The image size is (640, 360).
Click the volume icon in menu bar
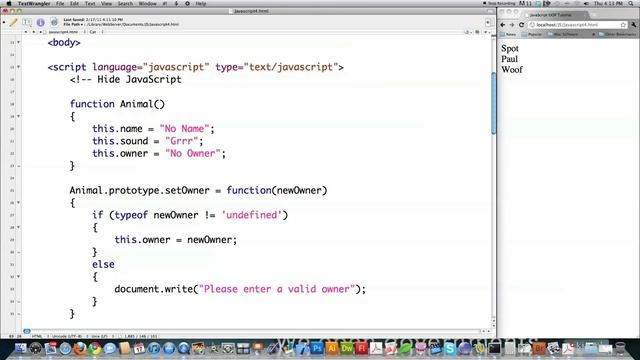click(x=587, y=3)
